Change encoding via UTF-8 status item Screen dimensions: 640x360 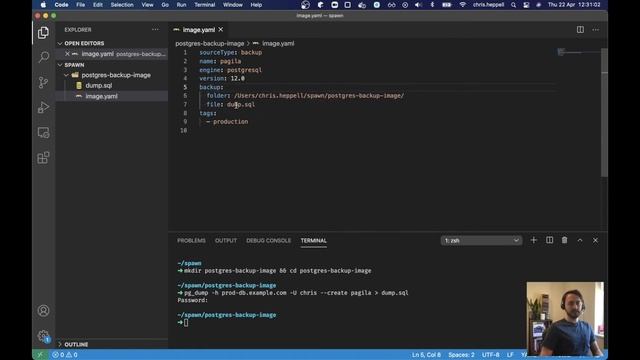[x=490, y=355]
